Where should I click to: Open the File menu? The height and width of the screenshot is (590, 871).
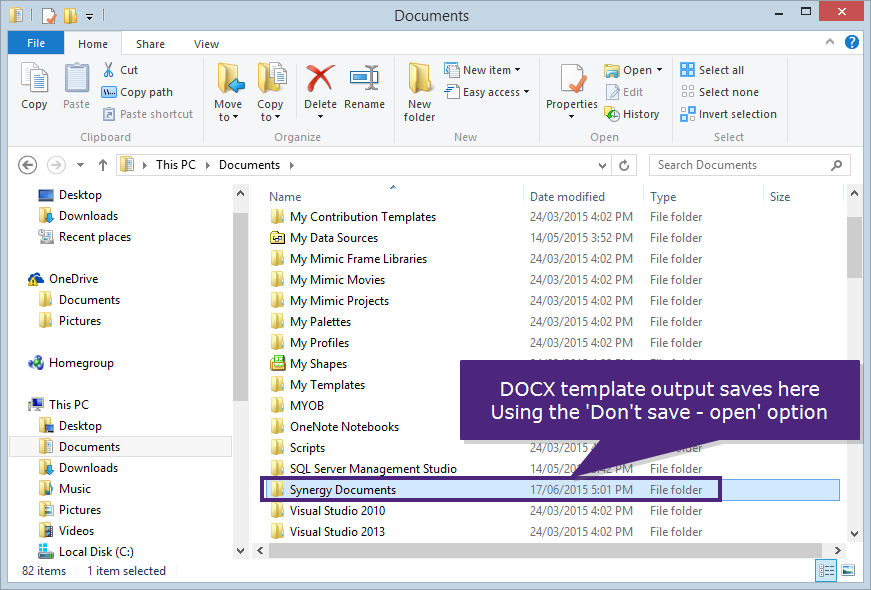point(35,43)
